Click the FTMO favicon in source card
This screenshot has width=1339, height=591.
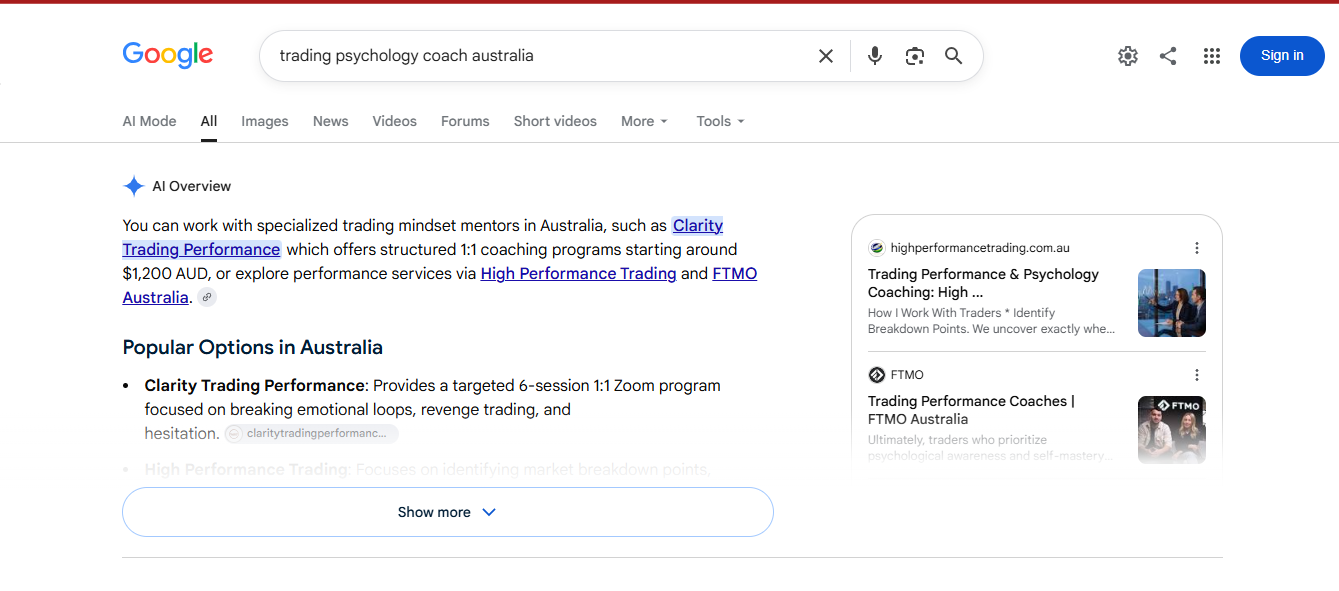coord(877,375)
